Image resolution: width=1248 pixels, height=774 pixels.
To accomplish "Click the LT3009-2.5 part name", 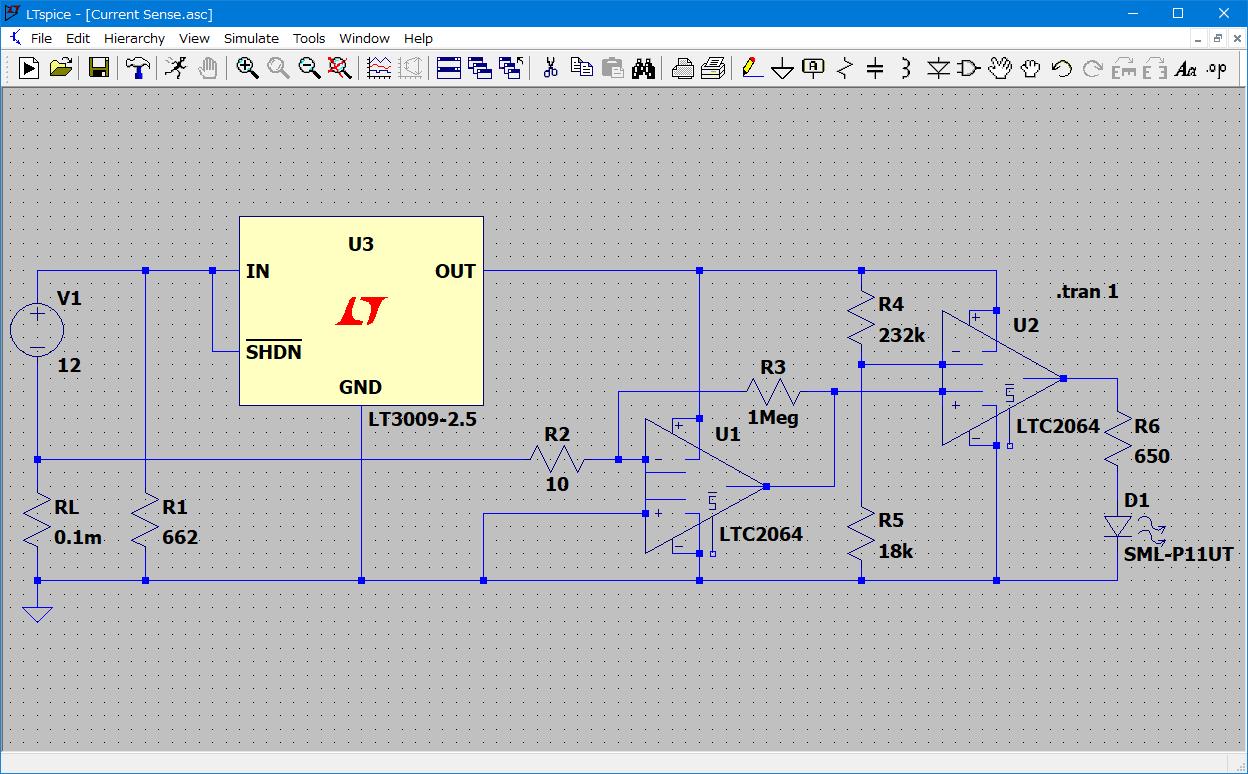I will point(422,419).
